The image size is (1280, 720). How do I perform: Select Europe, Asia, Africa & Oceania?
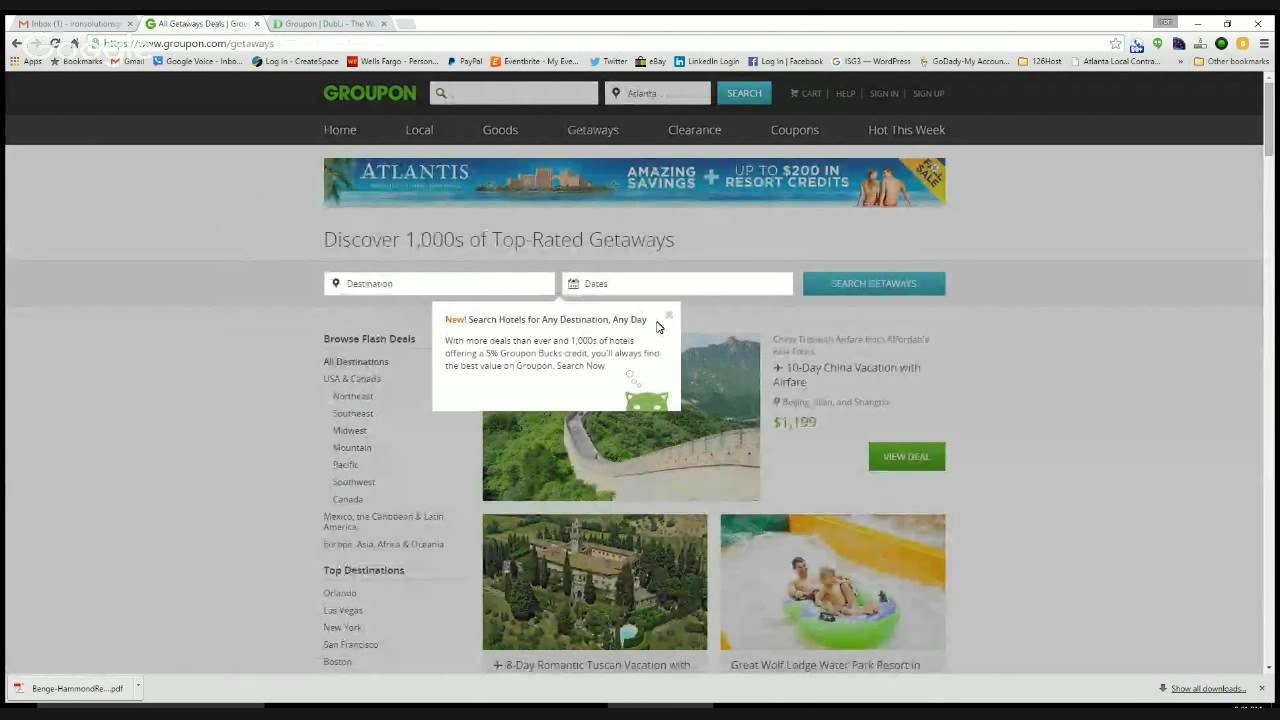[383, 544]
